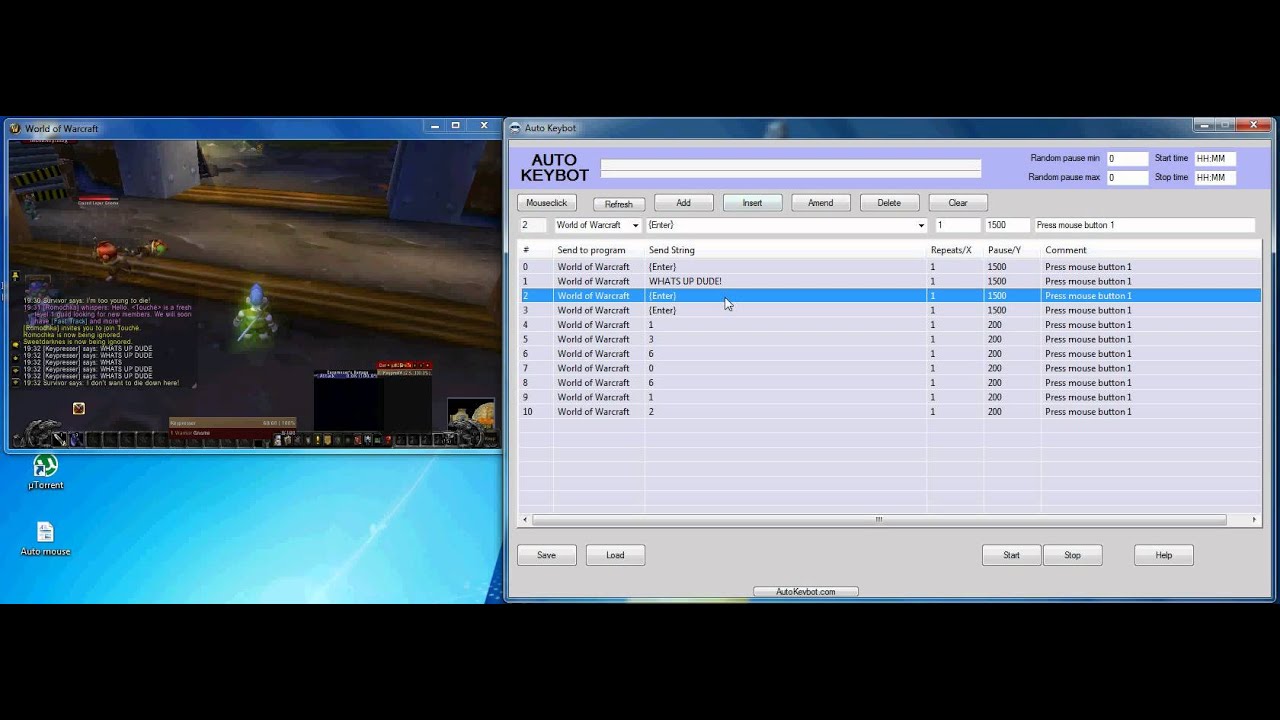Click the list scrollbar right arrow

pyautogui.click(x=1254, y=520)
